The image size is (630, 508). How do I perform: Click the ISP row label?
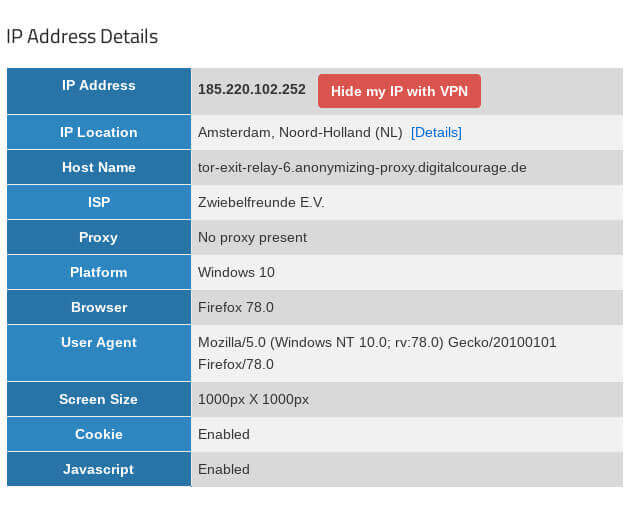tap(99, 202)
